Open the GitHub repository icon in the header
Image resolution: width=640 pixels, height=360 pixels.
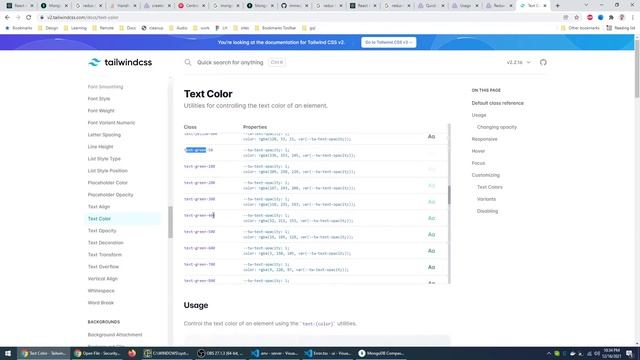click(x=543, y=62)
